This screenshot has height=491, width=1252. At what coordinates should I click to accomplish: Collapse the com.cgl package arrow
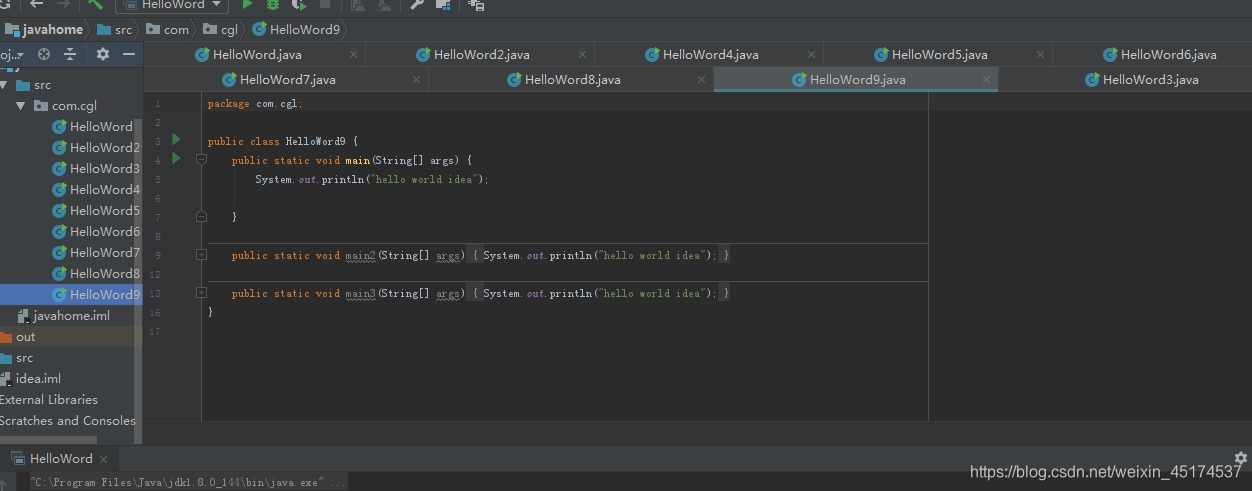click(x=21, y=105)
